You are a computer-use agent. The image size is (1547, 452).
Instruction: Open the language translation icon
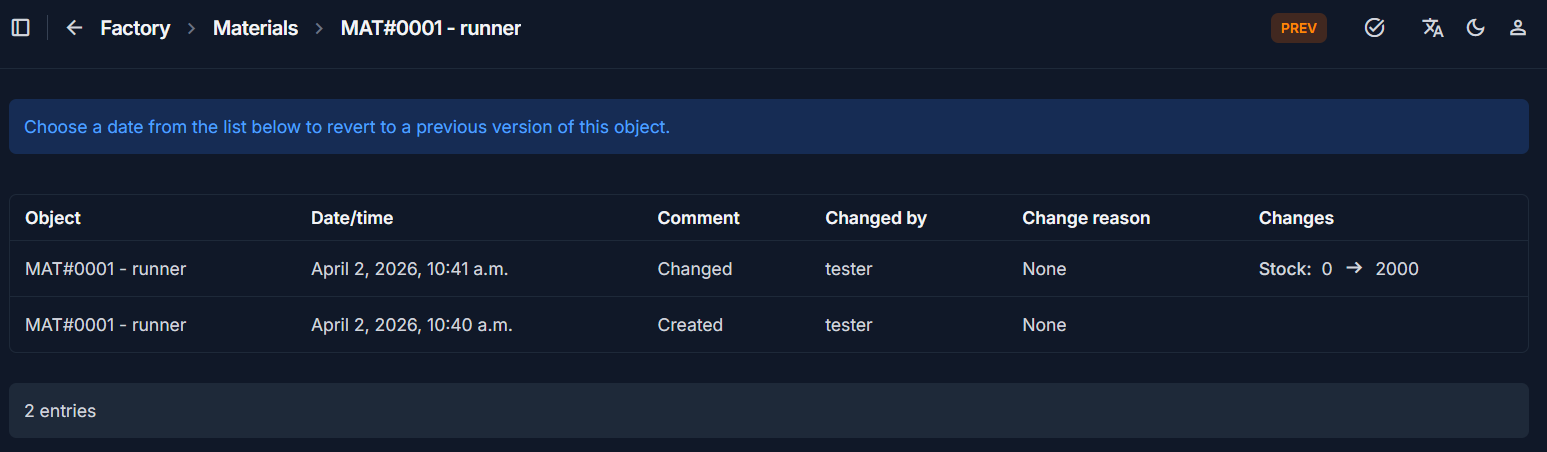pyautogui.click(x=1433, y=28)
